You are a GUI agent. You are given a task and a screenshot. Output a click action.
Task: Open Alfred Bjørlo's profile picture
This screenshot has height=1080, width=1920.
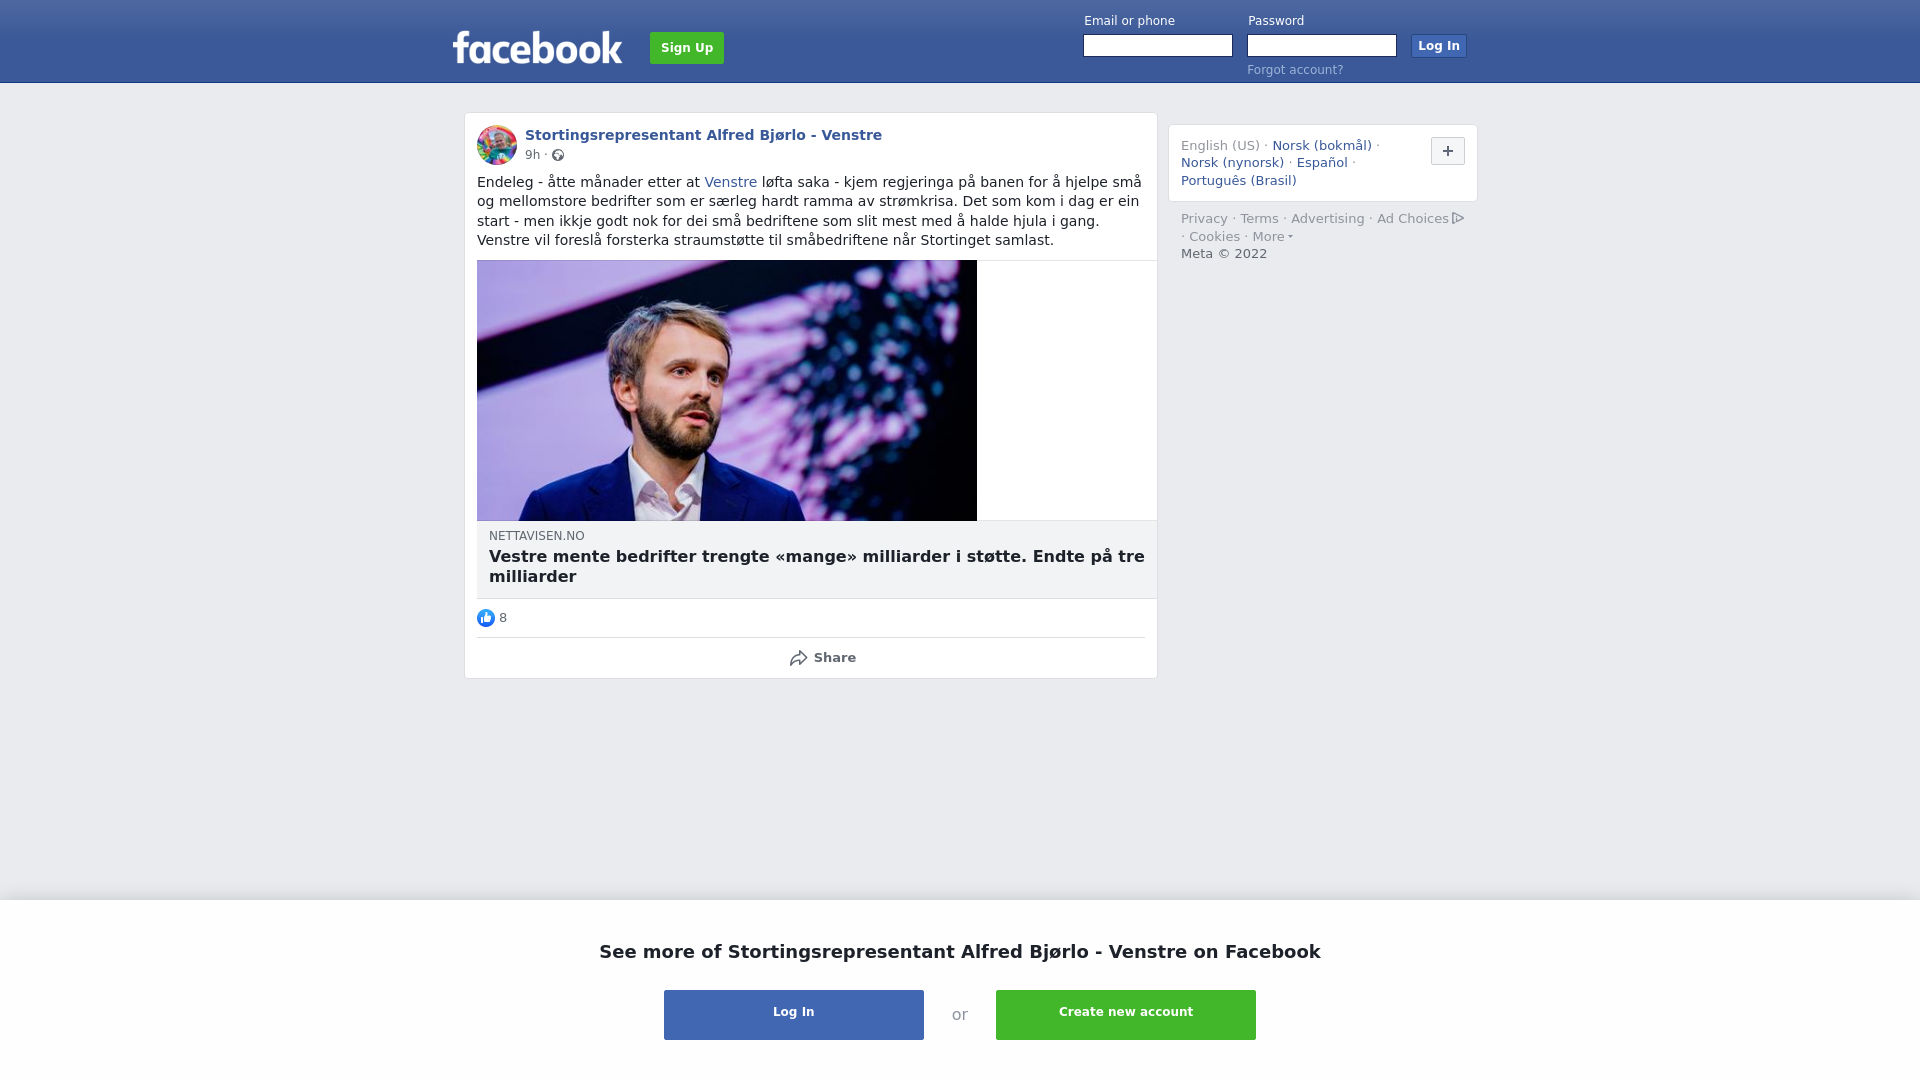(x=497, y=145)
